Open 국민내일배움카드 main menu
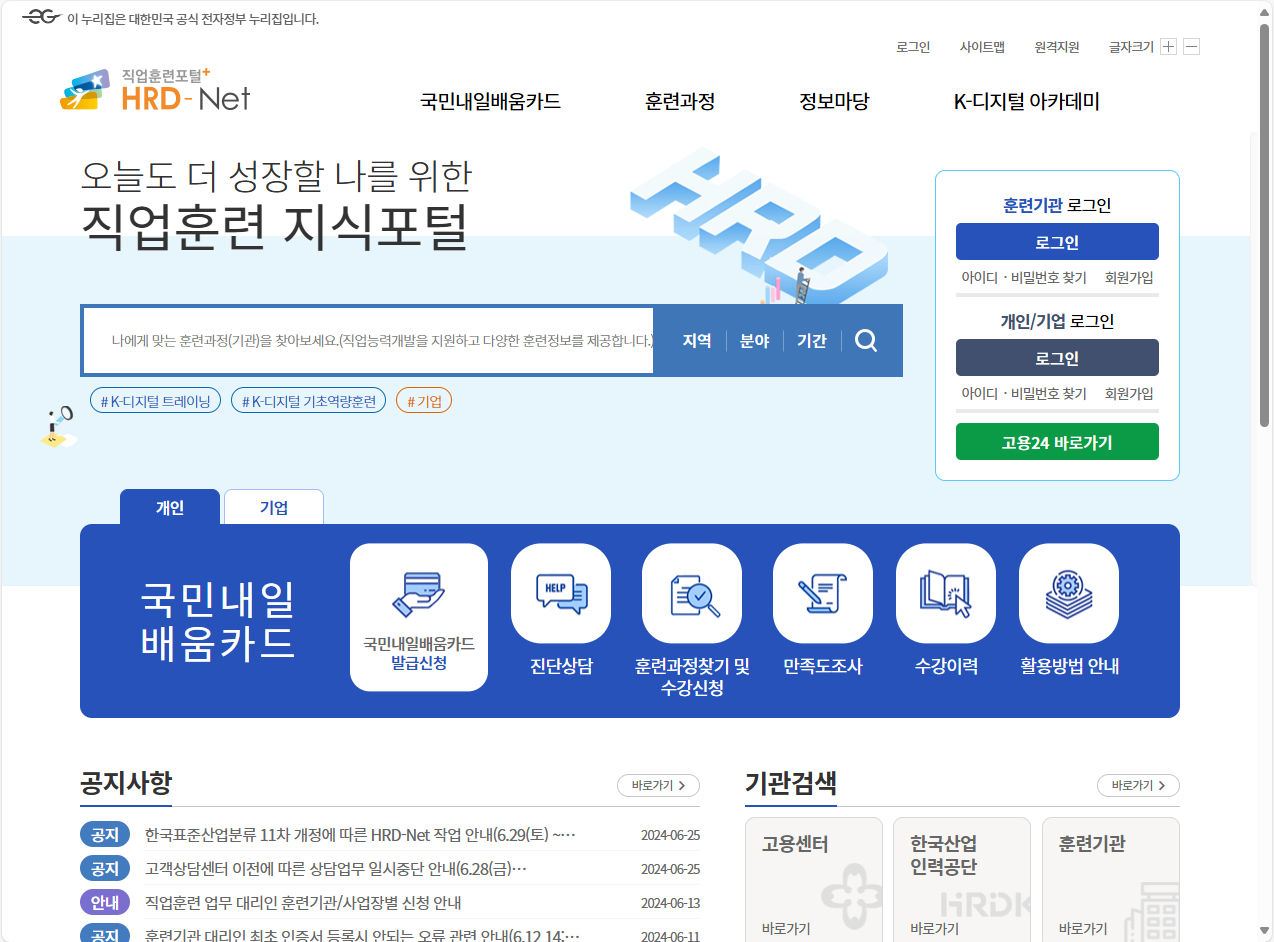Viewport: 1274px width, 942px height. [x=490, y=101]
